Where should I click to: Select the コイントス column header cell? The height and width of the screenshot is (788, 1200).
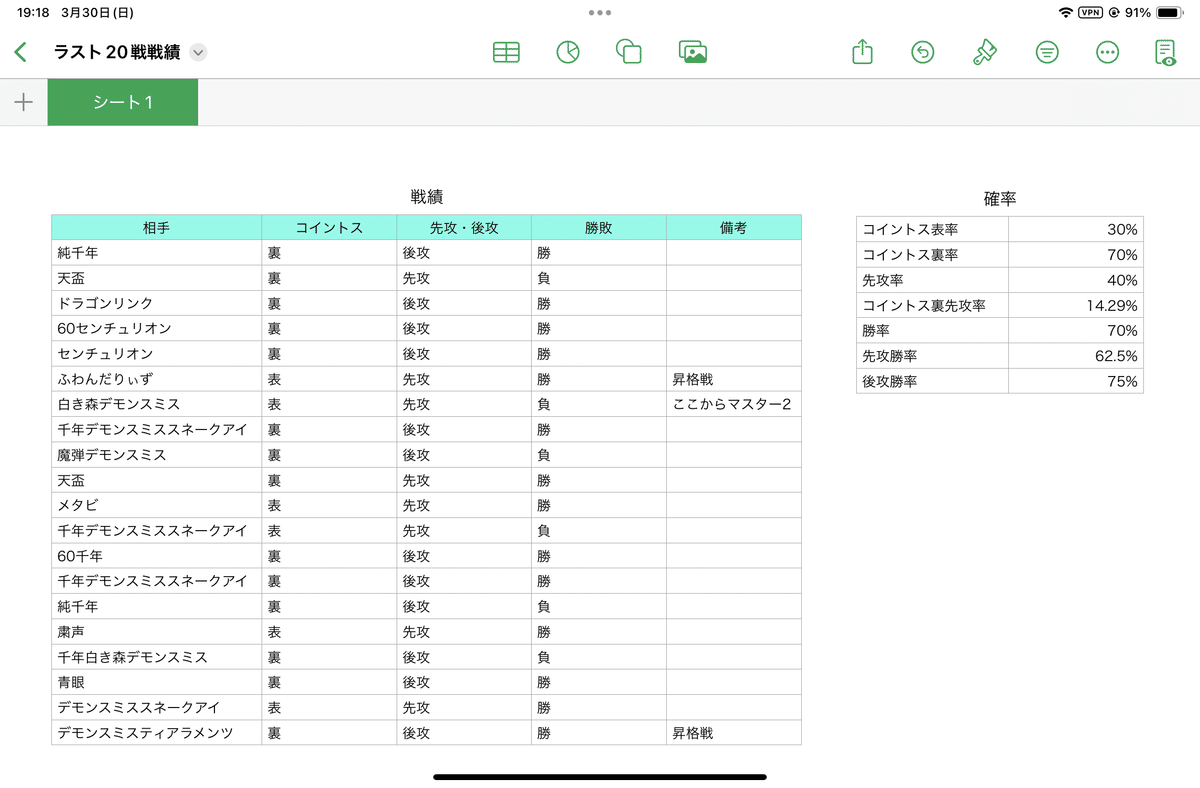point(329,228)
